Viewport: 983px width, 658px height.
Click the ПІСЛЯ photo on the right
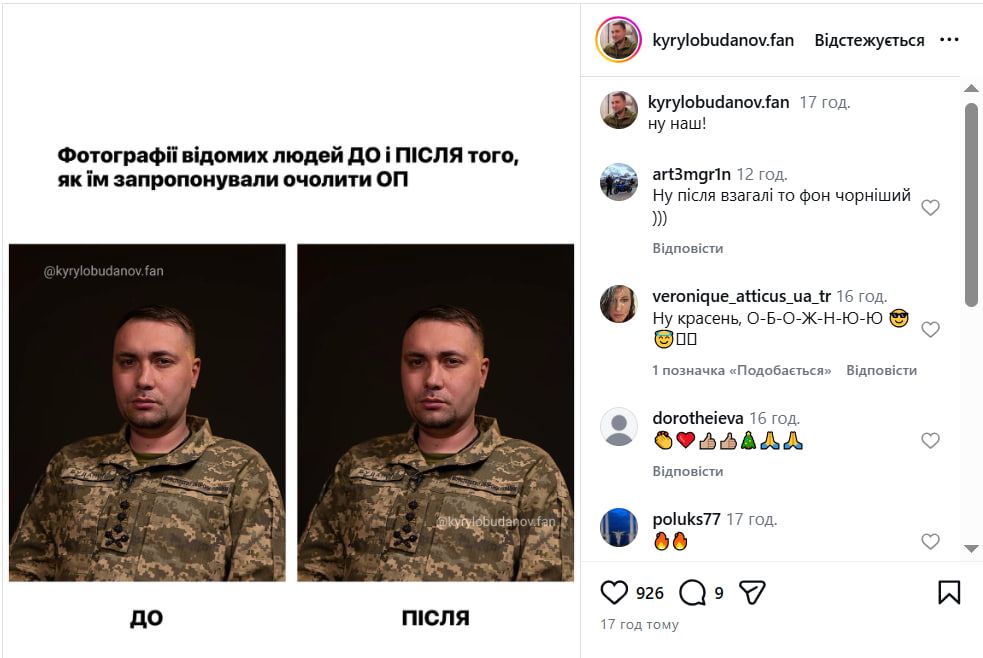point(435,413)
